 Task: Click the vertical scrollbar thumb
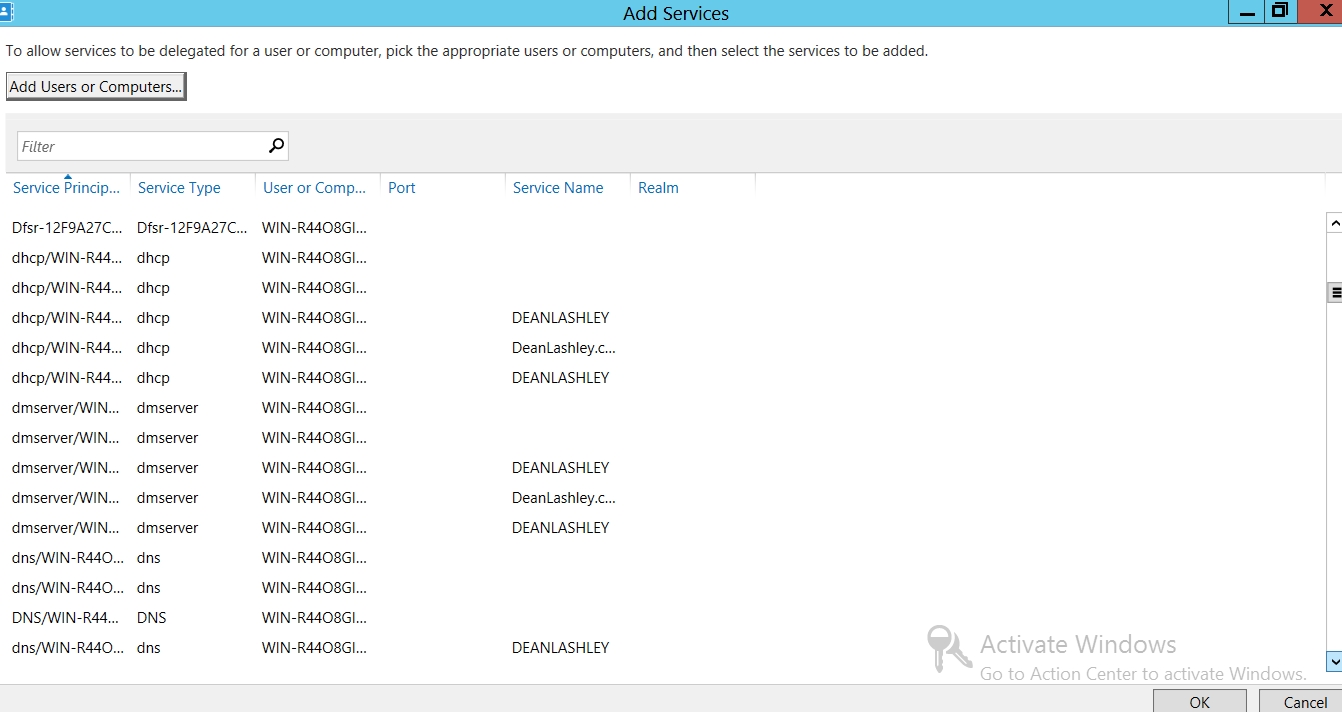1333,292
